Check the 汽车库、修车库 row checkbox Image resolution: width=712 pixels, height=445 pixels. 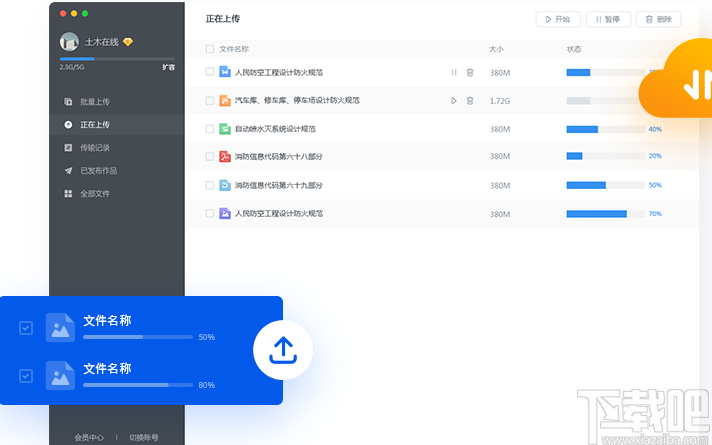pos(210,100)
